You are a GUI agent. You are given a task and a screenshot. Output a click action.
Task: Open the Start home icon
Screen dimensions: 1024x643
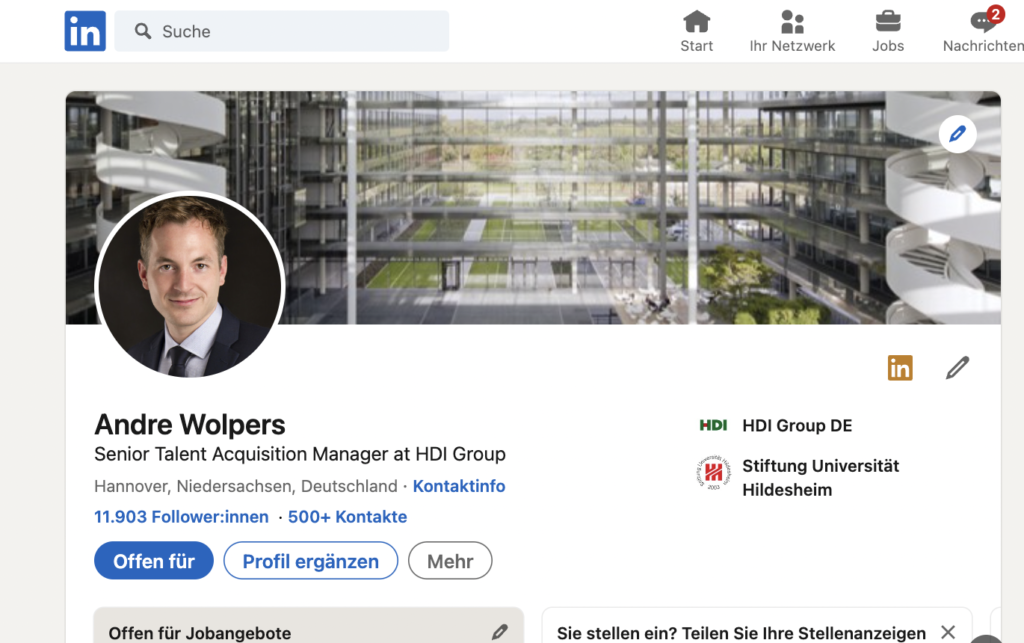pyautogui.click(x=696, y=31)
